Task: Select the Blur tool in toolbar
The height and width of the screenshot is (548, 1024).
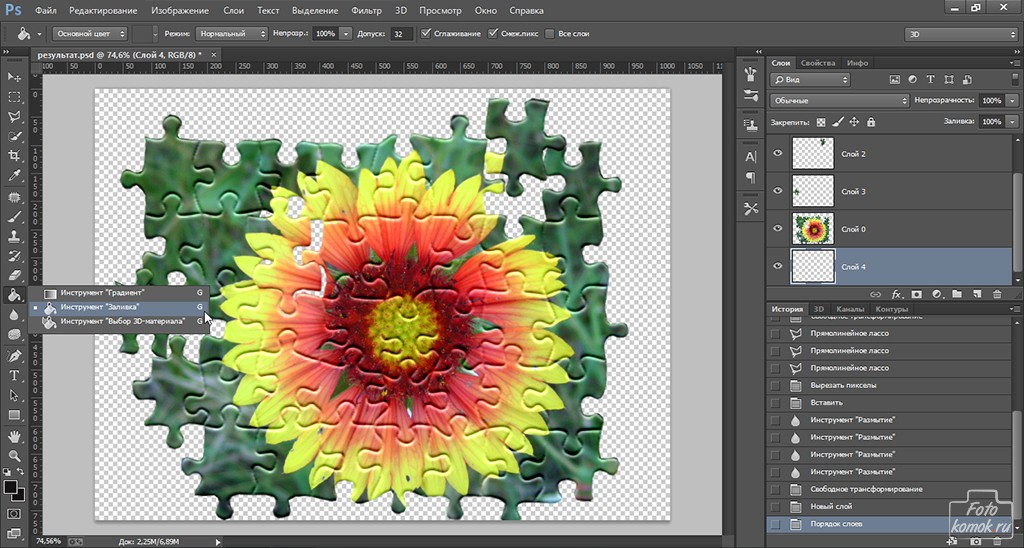Action: (14, 314)
